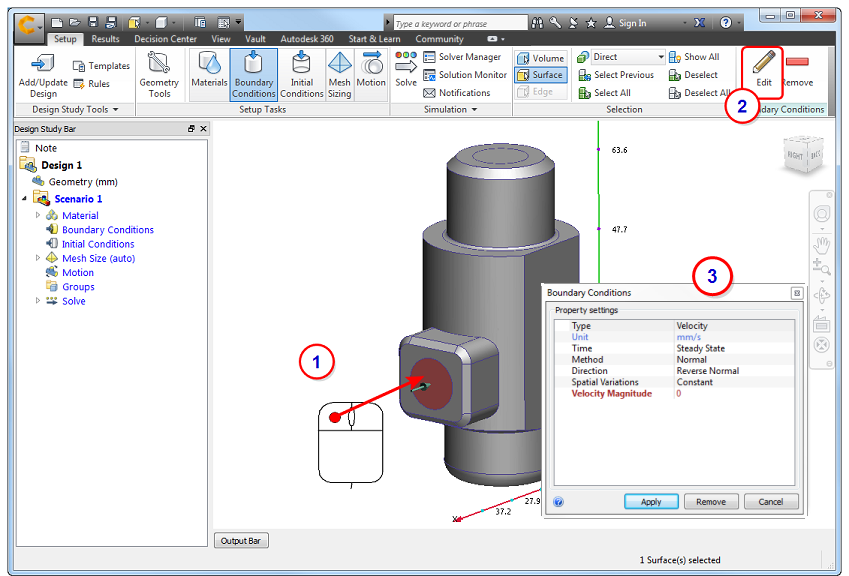Enable Volume selection mode
The height and width of the screenshot is (576, 849).
click(543, 57)
